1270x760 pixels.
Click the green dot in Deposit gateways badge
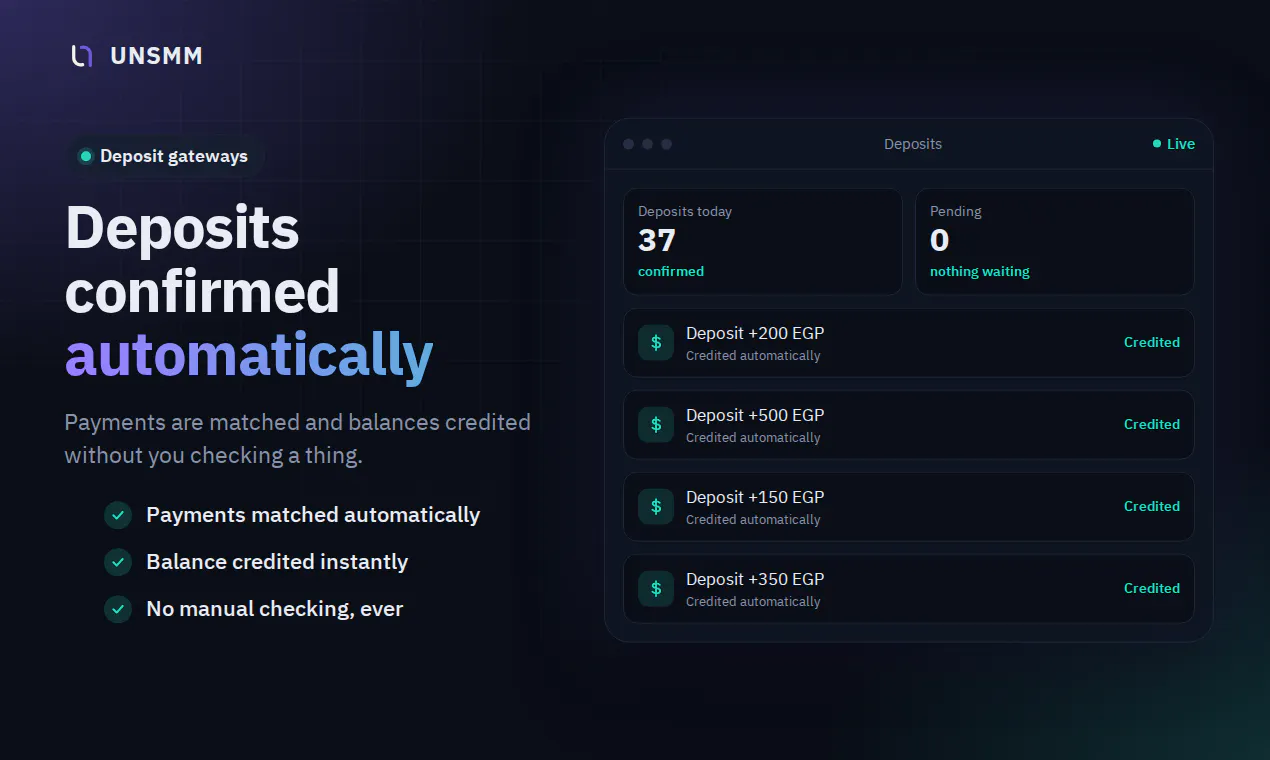coord(86,156)
